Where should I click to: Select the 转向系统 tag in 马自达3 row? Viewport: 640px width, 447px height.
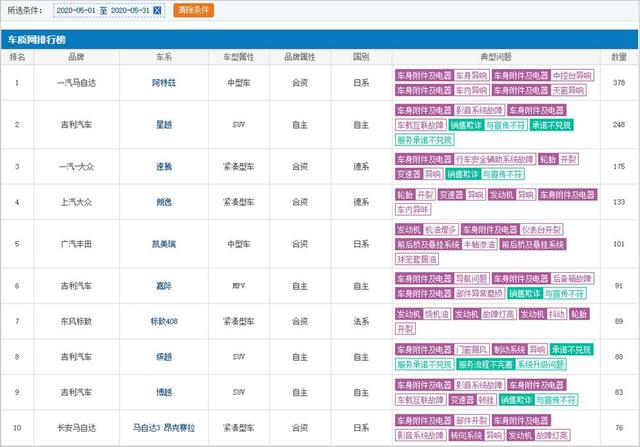(466, 436)
